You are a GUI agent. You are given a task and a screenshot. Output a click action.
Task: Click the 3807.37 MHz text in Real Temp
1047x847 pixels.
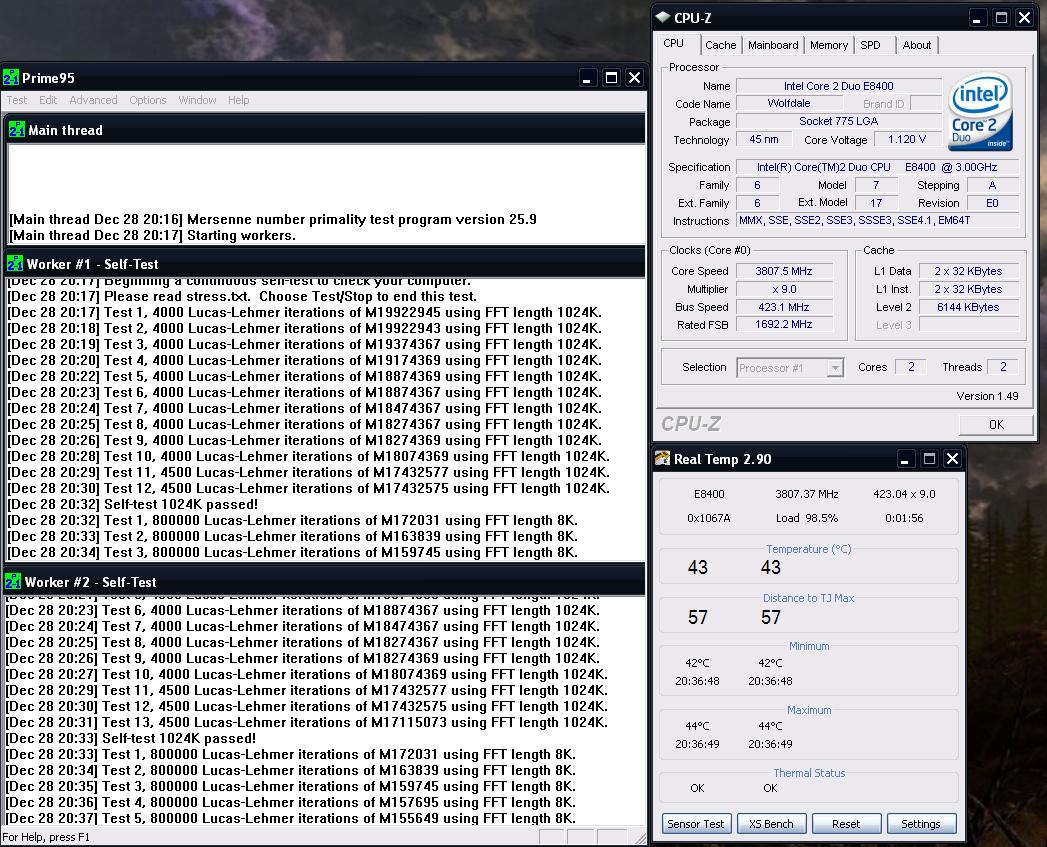[x=807, y=494]
